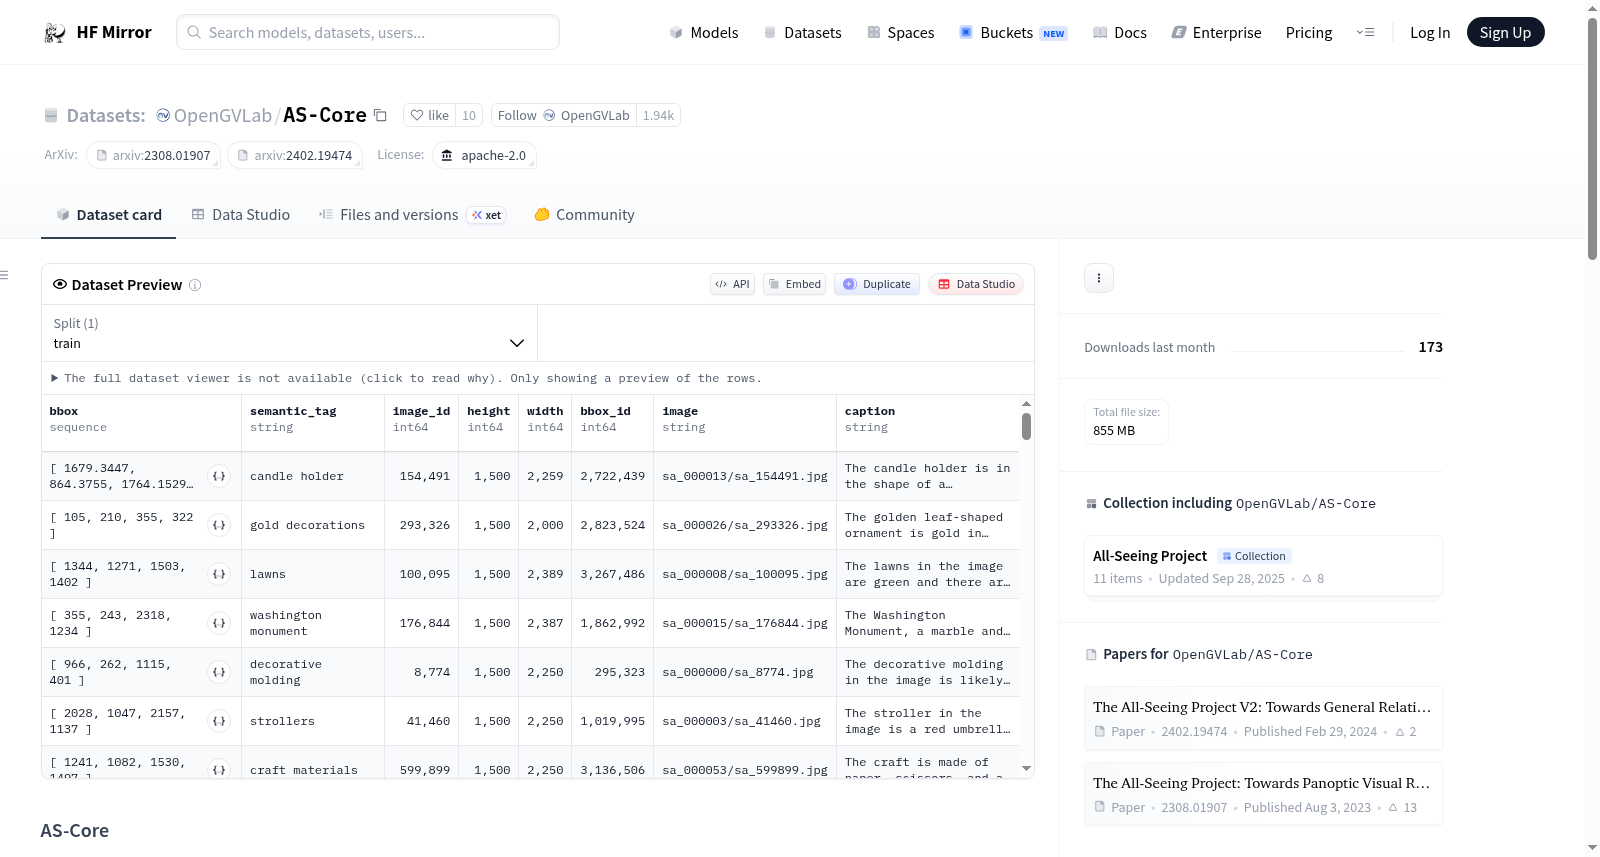
Task: Click the search magnifier icon
Action: point(194,32)
